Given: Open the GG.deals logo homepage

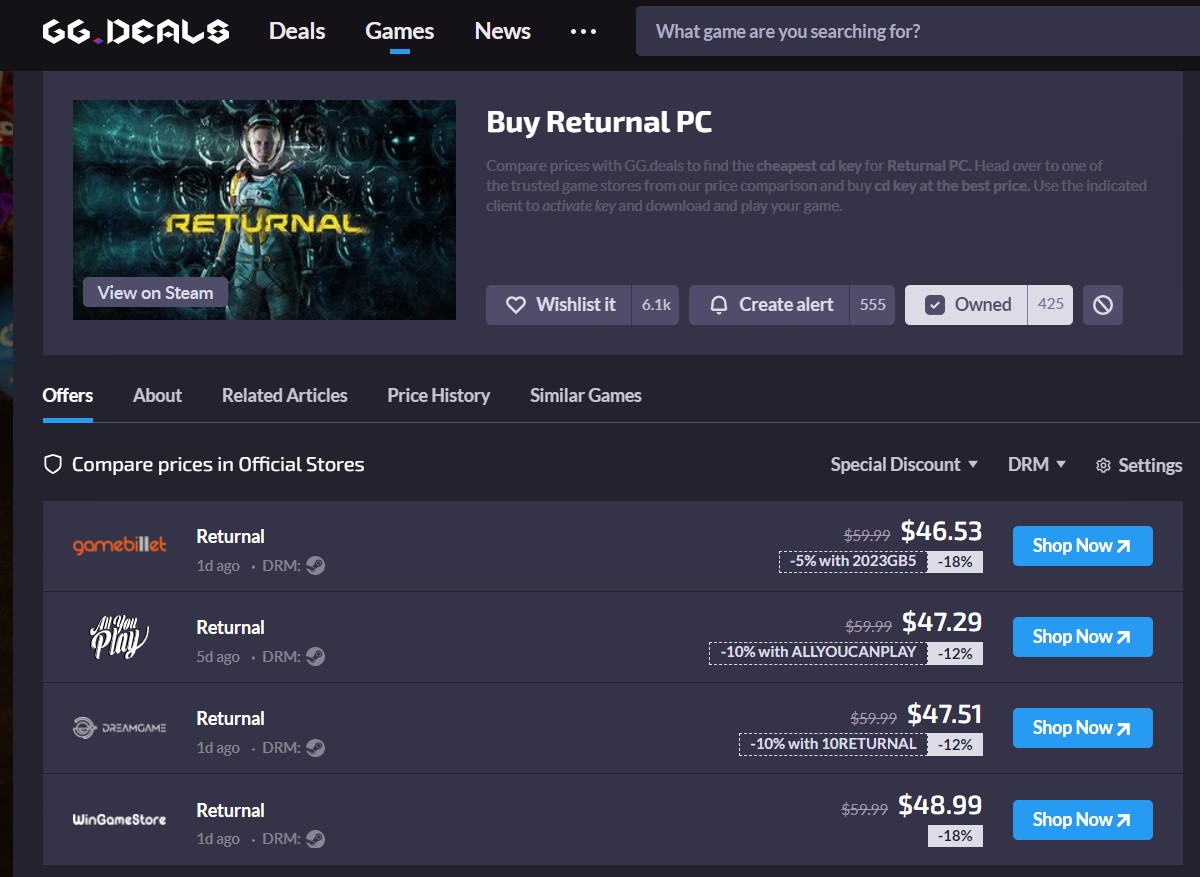Looking at the screenshot, I should (136, 31).
